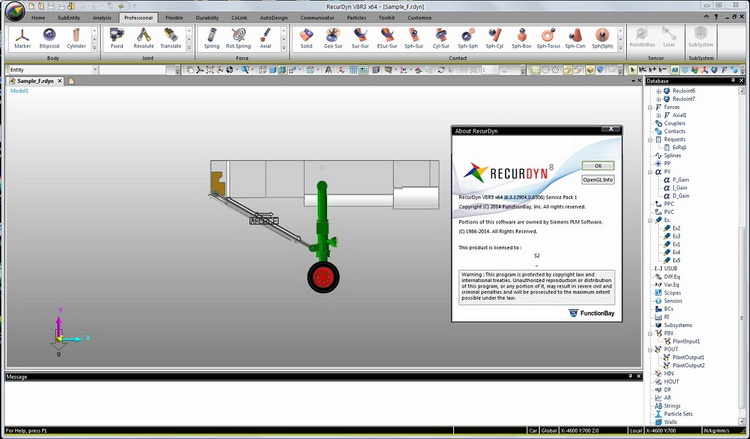Click the Laser sensor tool

669,38
